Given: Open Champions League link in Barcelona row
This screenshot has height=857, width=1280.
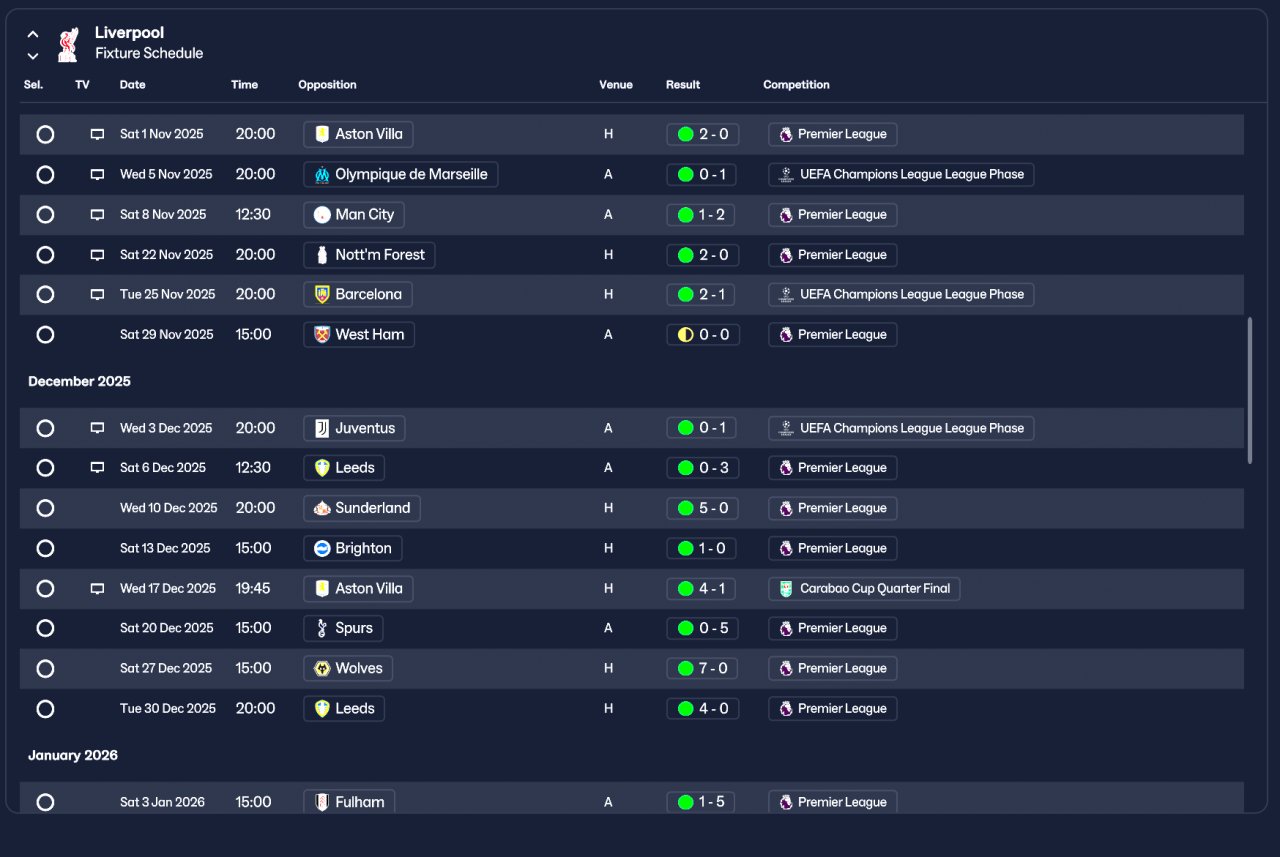Looking at the screenshot, I should click(x=901, y=295).
